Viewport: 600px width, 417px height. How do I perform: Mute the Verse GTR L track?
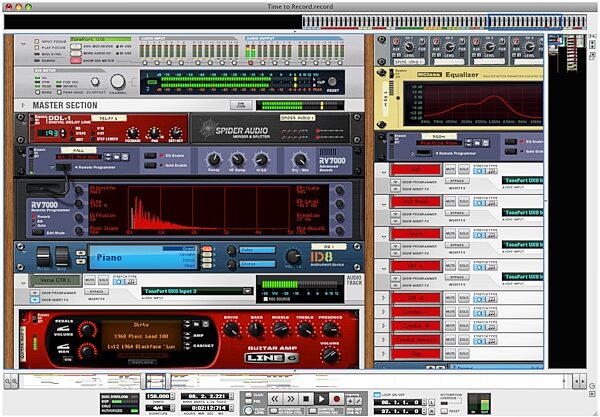[x=90, y=280]
